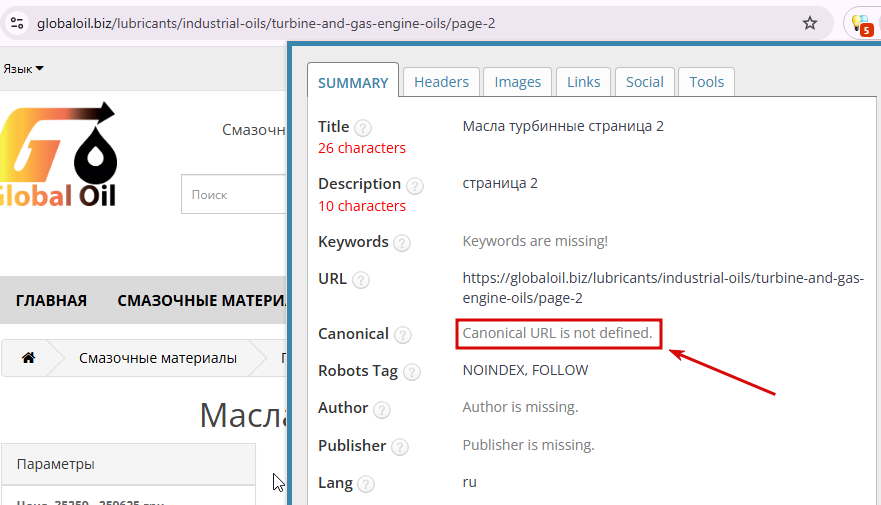Click the home icon in breadcrumbs
Image resolution: width=881 pixels, height=505 pixels.
click(28, 358)
